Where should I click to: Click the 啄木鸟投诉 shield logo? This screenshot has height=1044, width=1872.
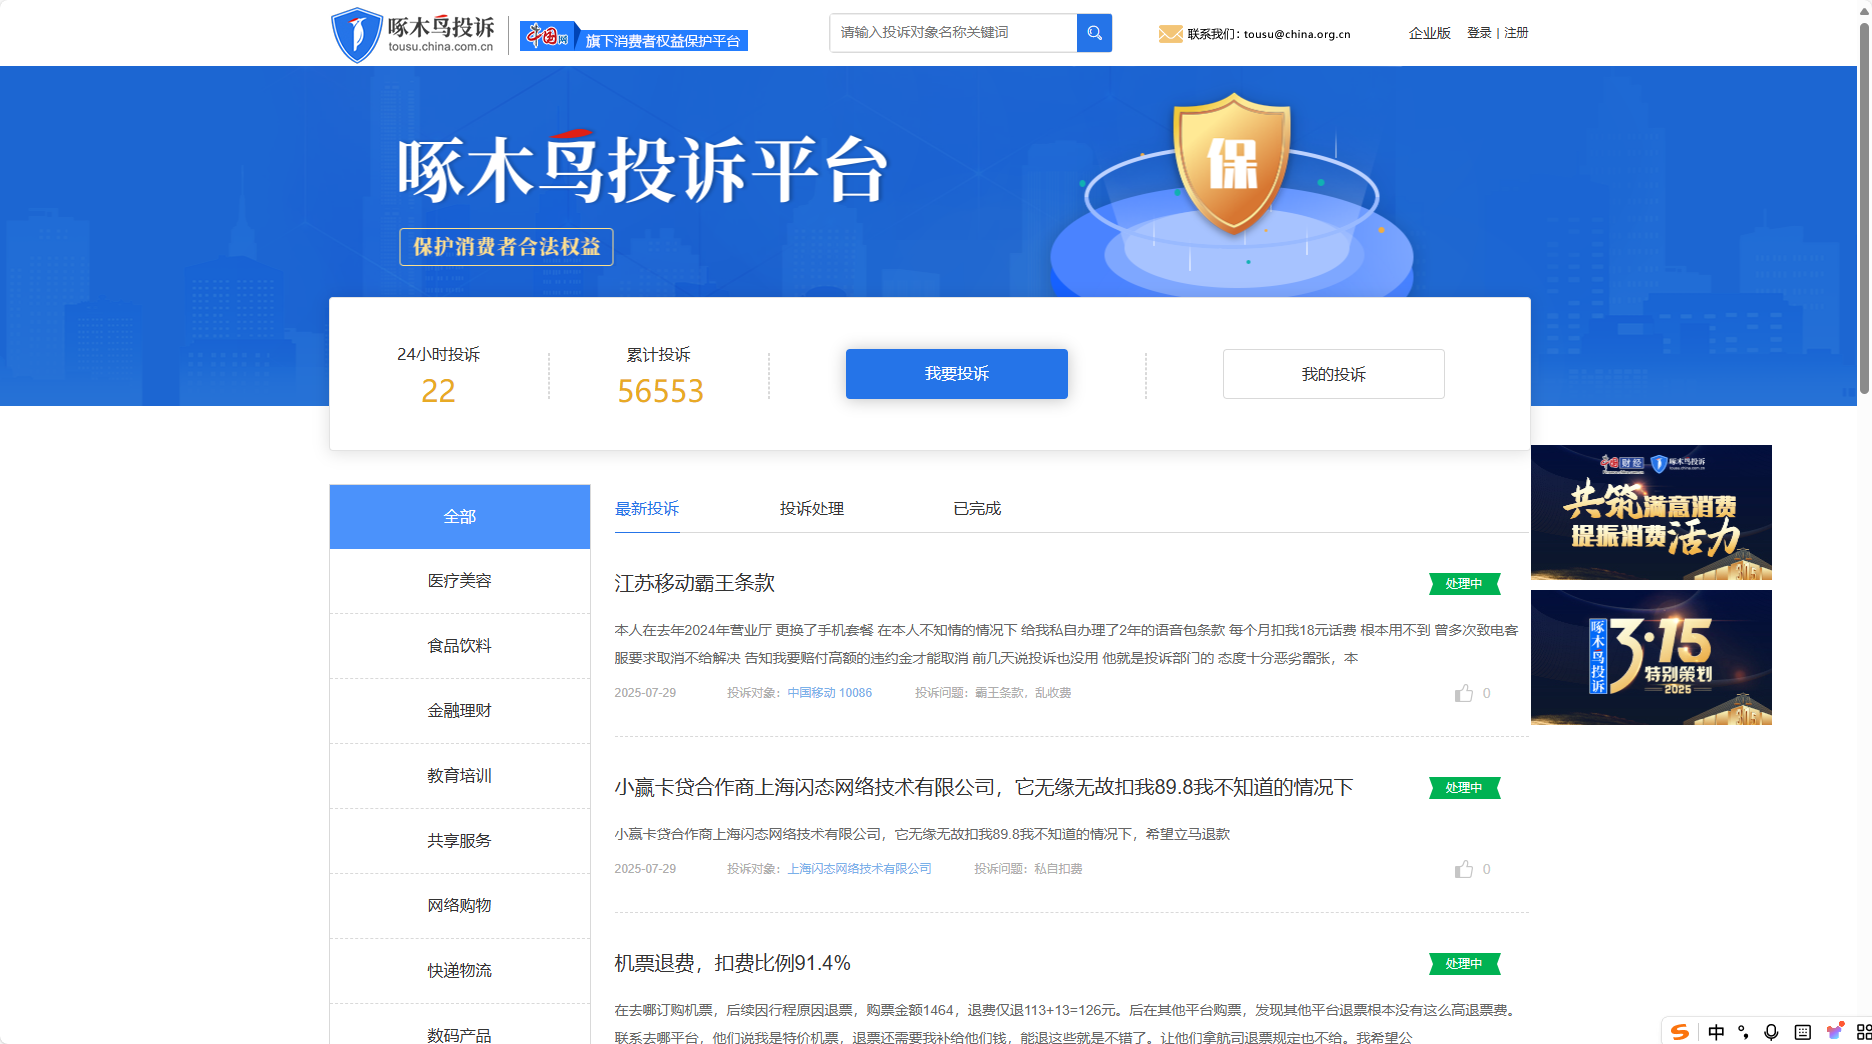(356, 34)
